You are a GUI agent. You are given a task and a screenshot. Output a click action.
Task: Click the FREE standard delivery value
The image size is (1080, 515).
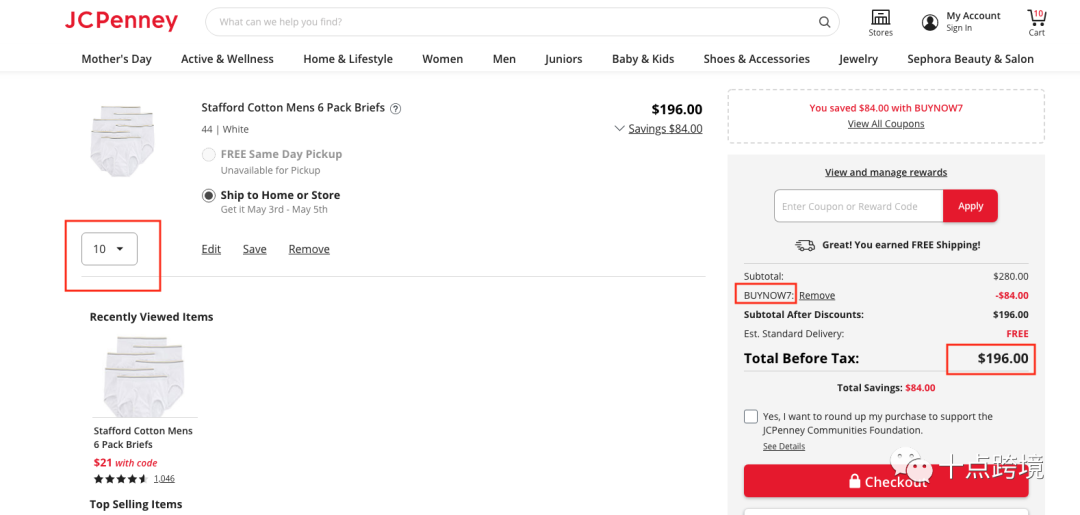tap(1017, 334)
